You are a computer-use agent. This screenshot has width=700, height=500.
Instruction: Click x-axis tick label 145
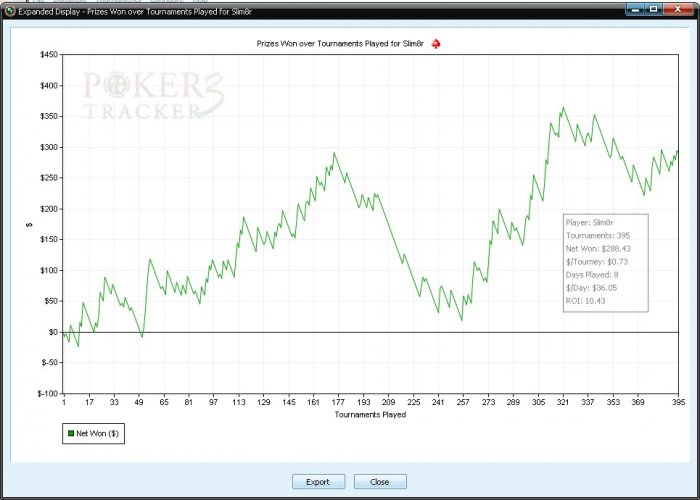click(x=288, y=402)
